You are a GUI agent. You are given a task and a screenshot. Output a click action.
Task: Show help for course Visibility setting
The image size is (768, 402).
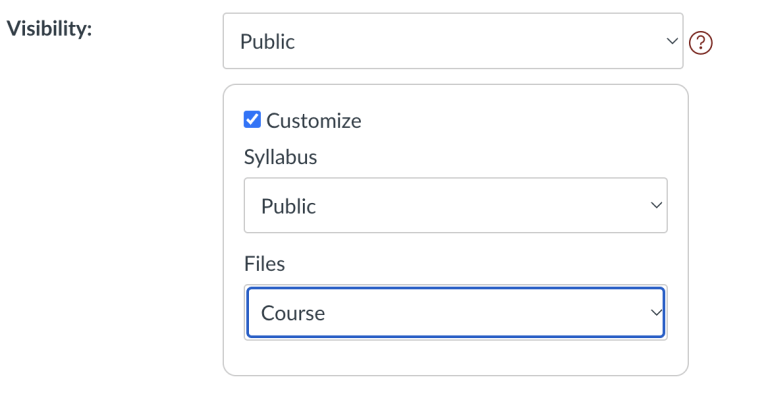tap(703, 42)
